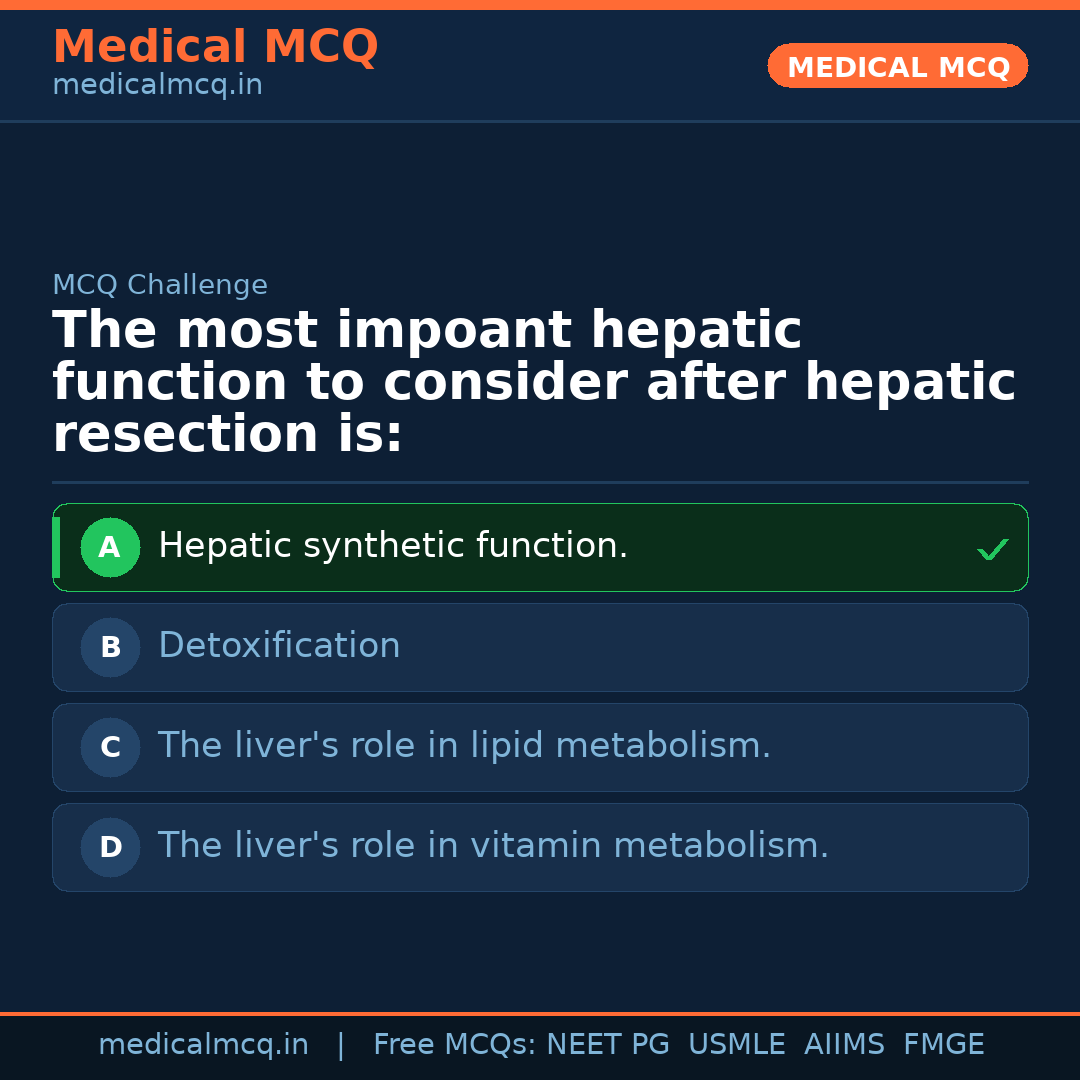Open the medicalmcq.in link in footer
Viewport: 1080px width, 1080px height.
(203, 1045)
